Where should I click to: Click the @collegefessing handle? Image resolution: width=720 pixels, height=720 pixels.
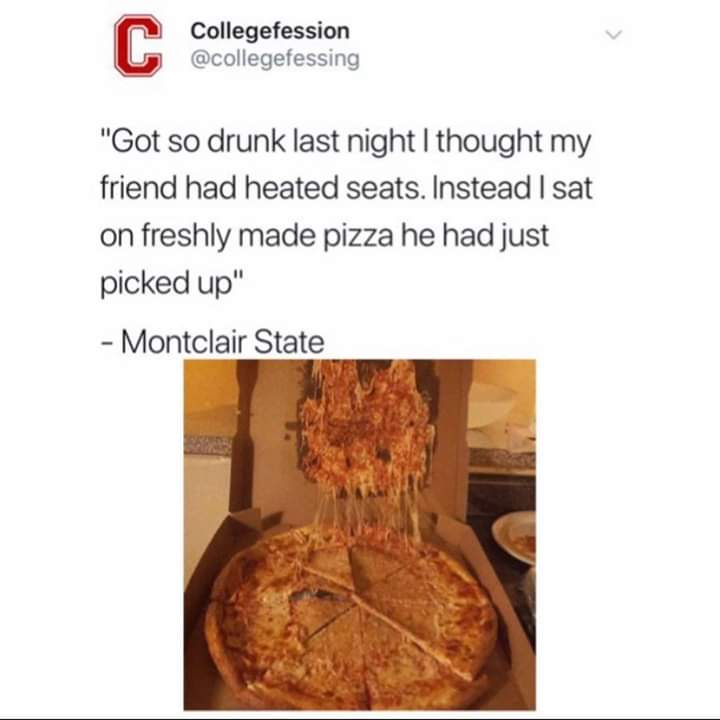tap(275, 59)
